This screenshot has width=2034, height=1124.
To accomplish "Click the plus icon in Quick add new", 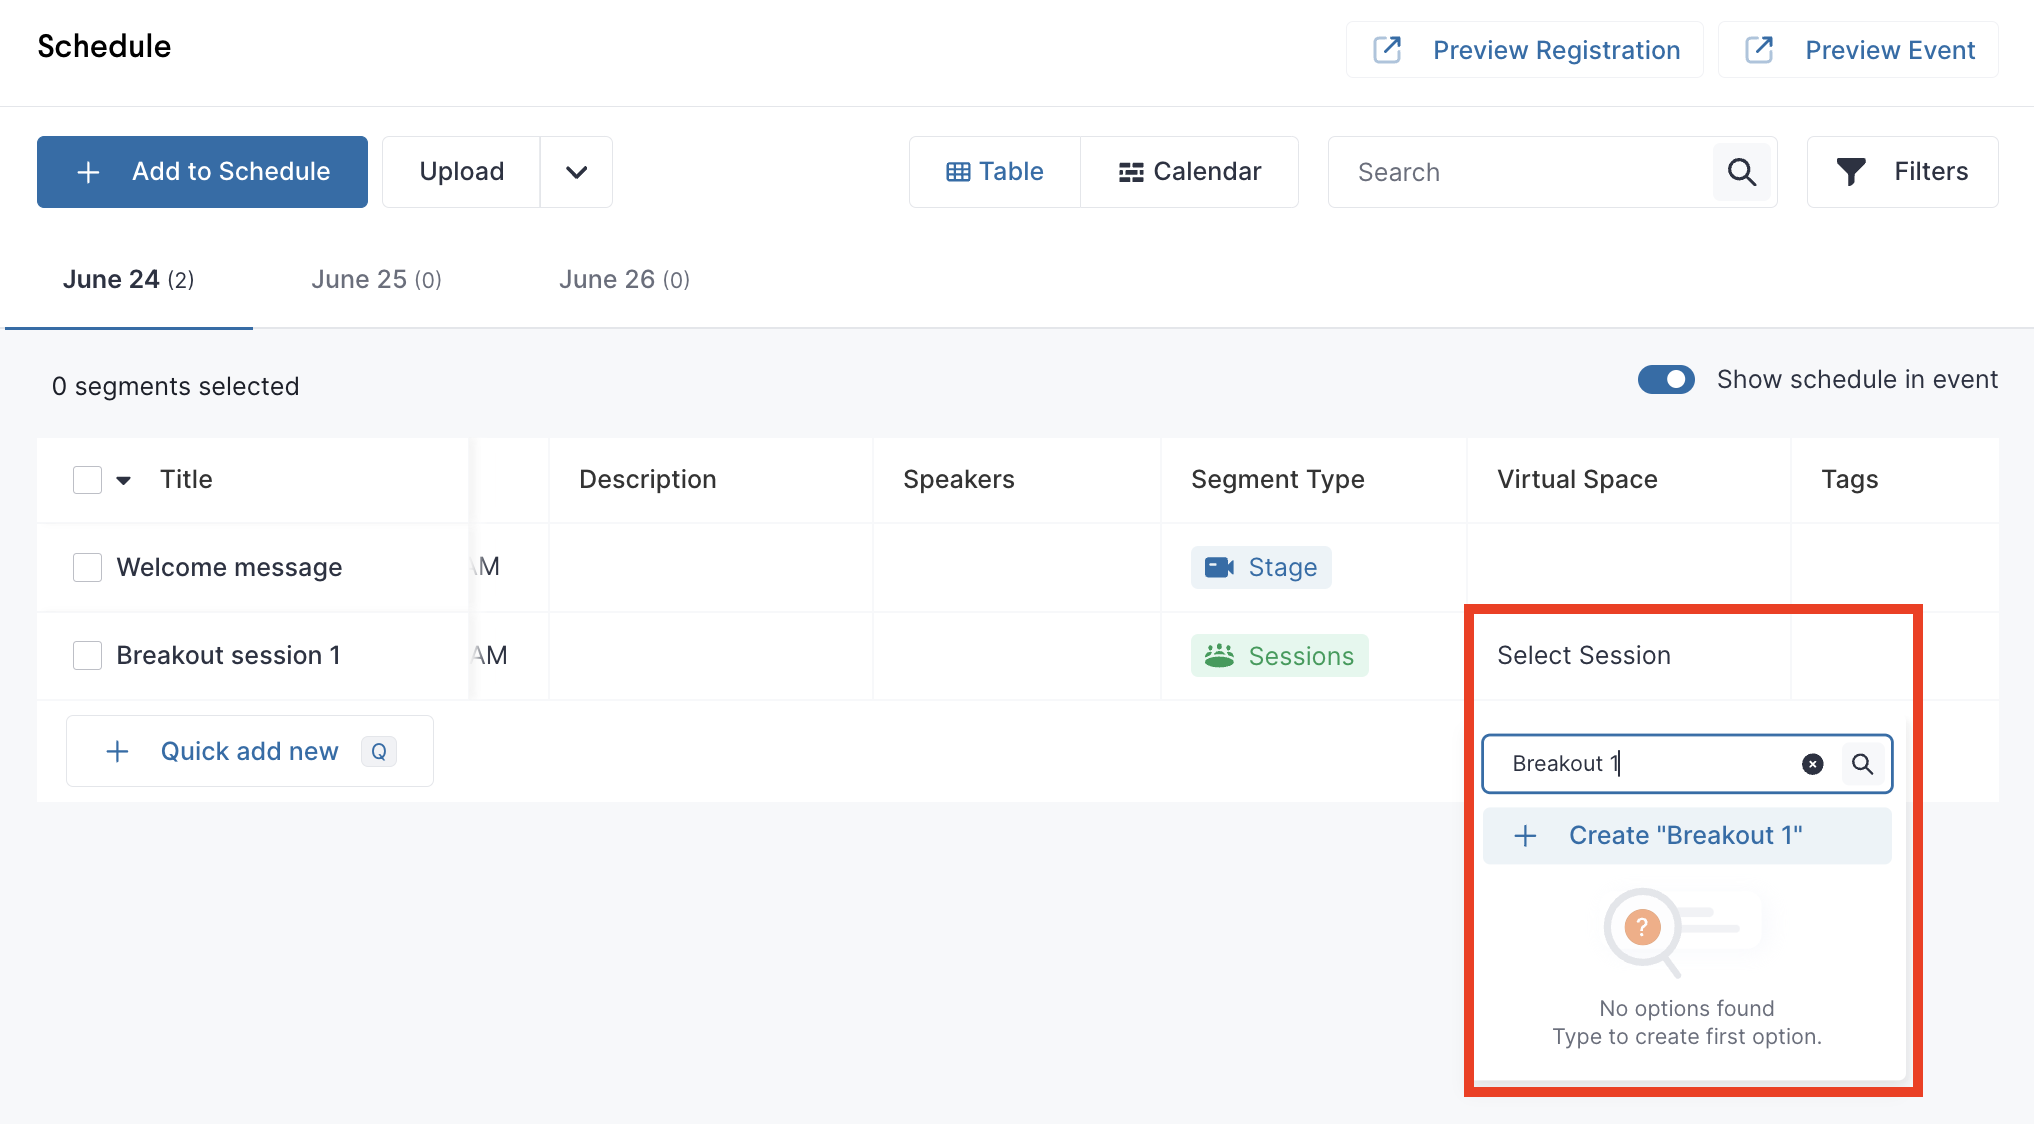I will point(117,752).
